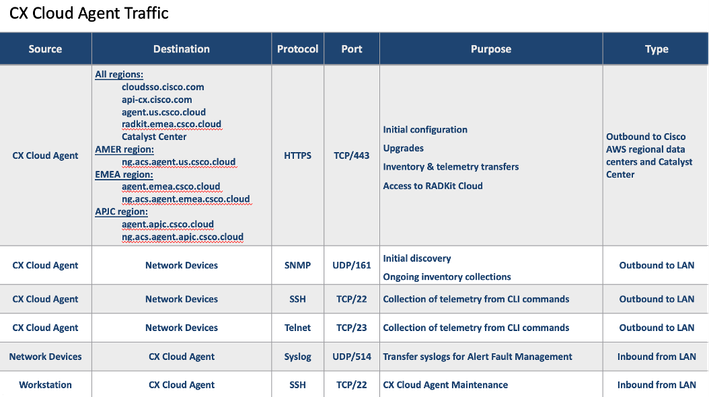Select "TCP/22" port in the Workstation row
Viewport: 709px width, 397px height.
352,385
